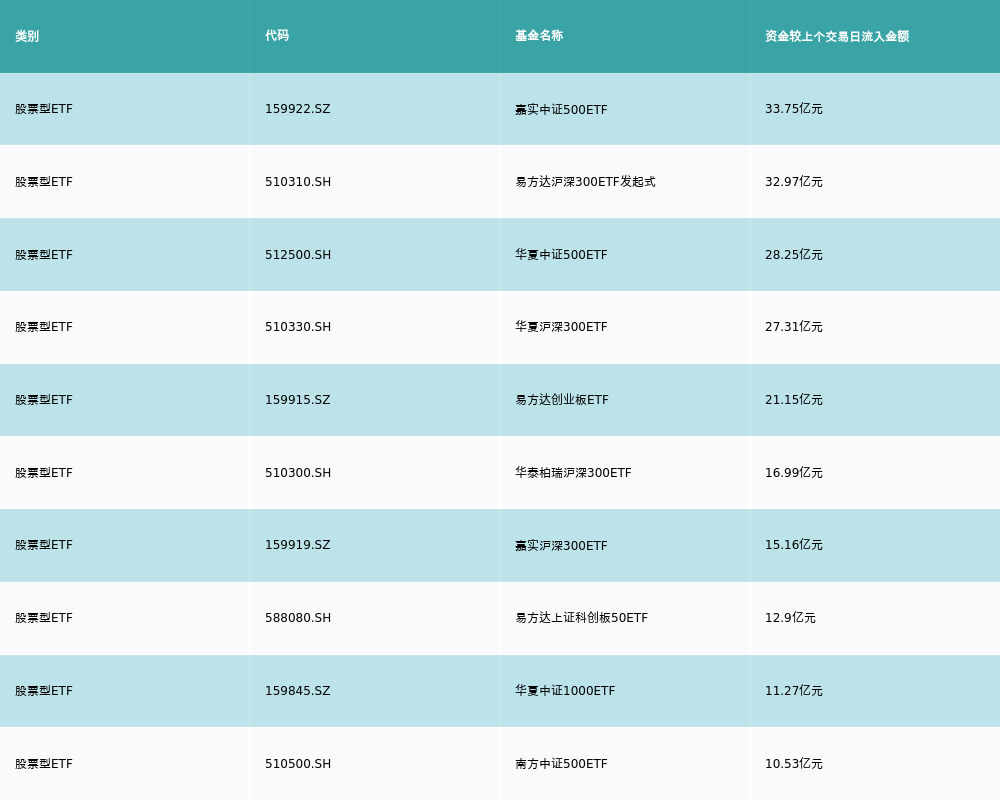Select fund 易方达创业板ETF
The height and width of the screenshot is (800, 1000).
click(x=562, y=400)
